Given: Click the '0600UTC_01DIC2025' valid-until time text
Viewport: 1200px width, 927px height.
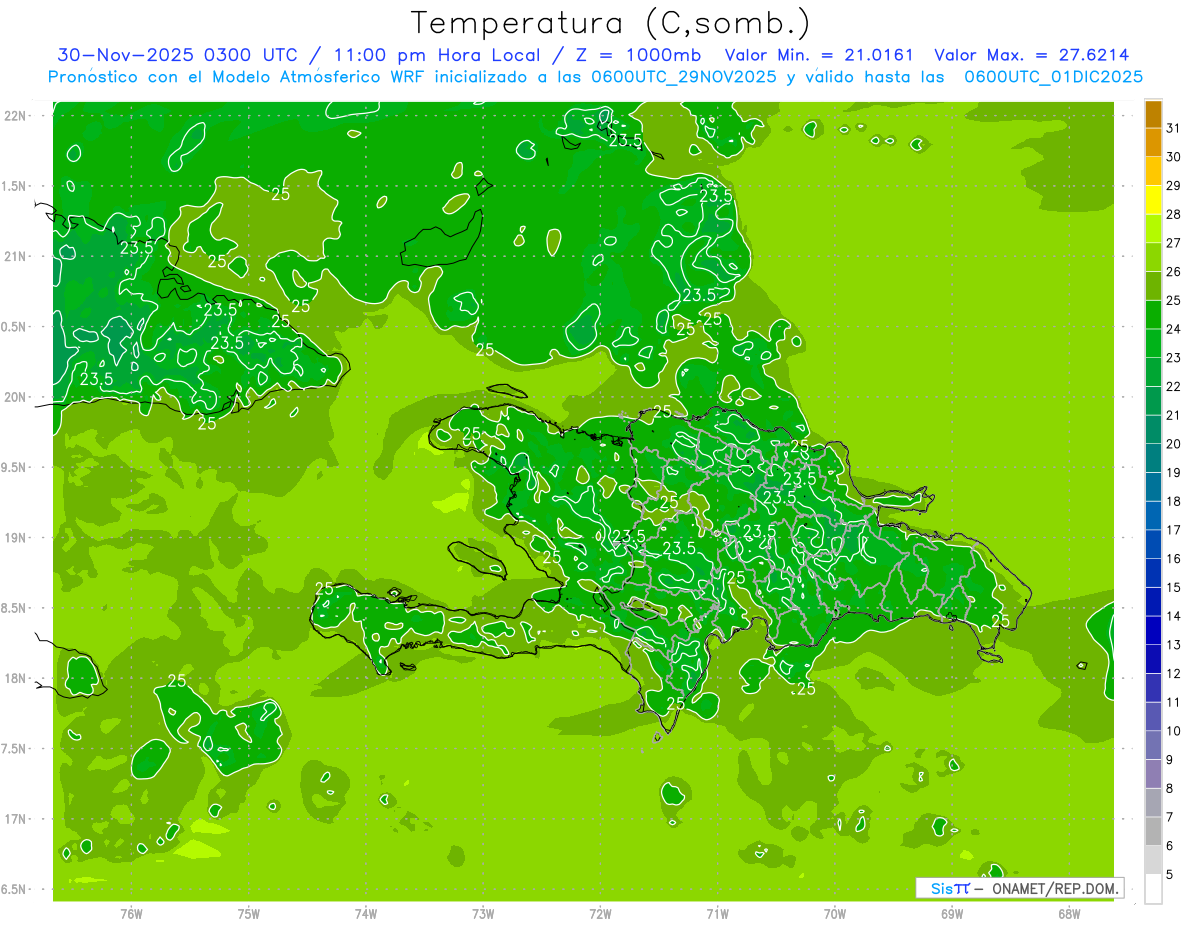Looking at the screenshot, I should (x=1053, y=76).
